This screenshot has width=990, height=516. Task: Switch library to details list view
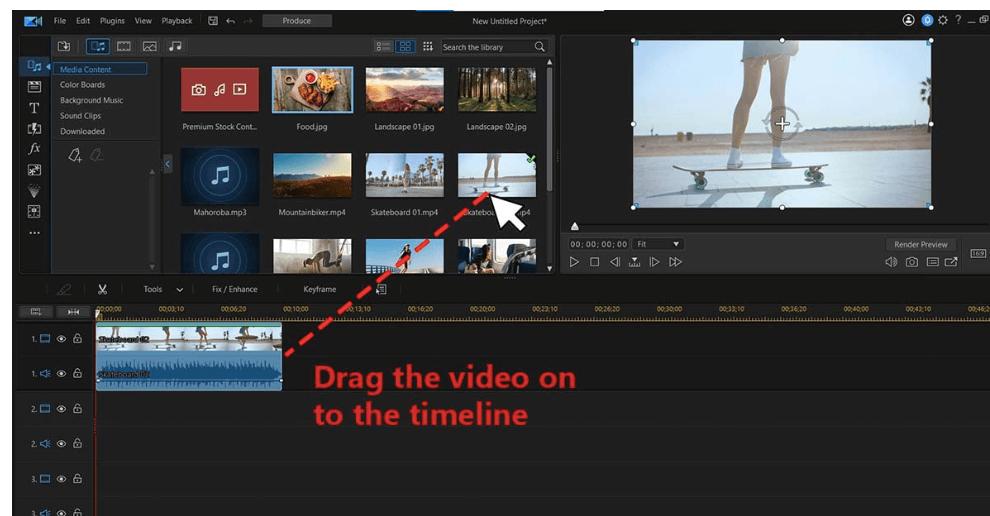[383, 46]
